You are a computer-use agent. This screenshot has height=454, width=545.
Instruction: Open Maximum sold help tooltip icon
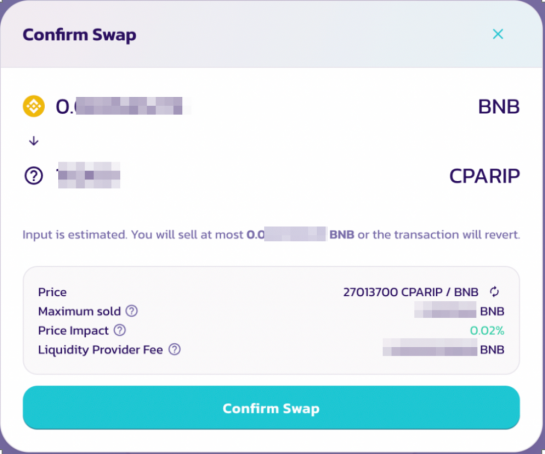point(131,311)
